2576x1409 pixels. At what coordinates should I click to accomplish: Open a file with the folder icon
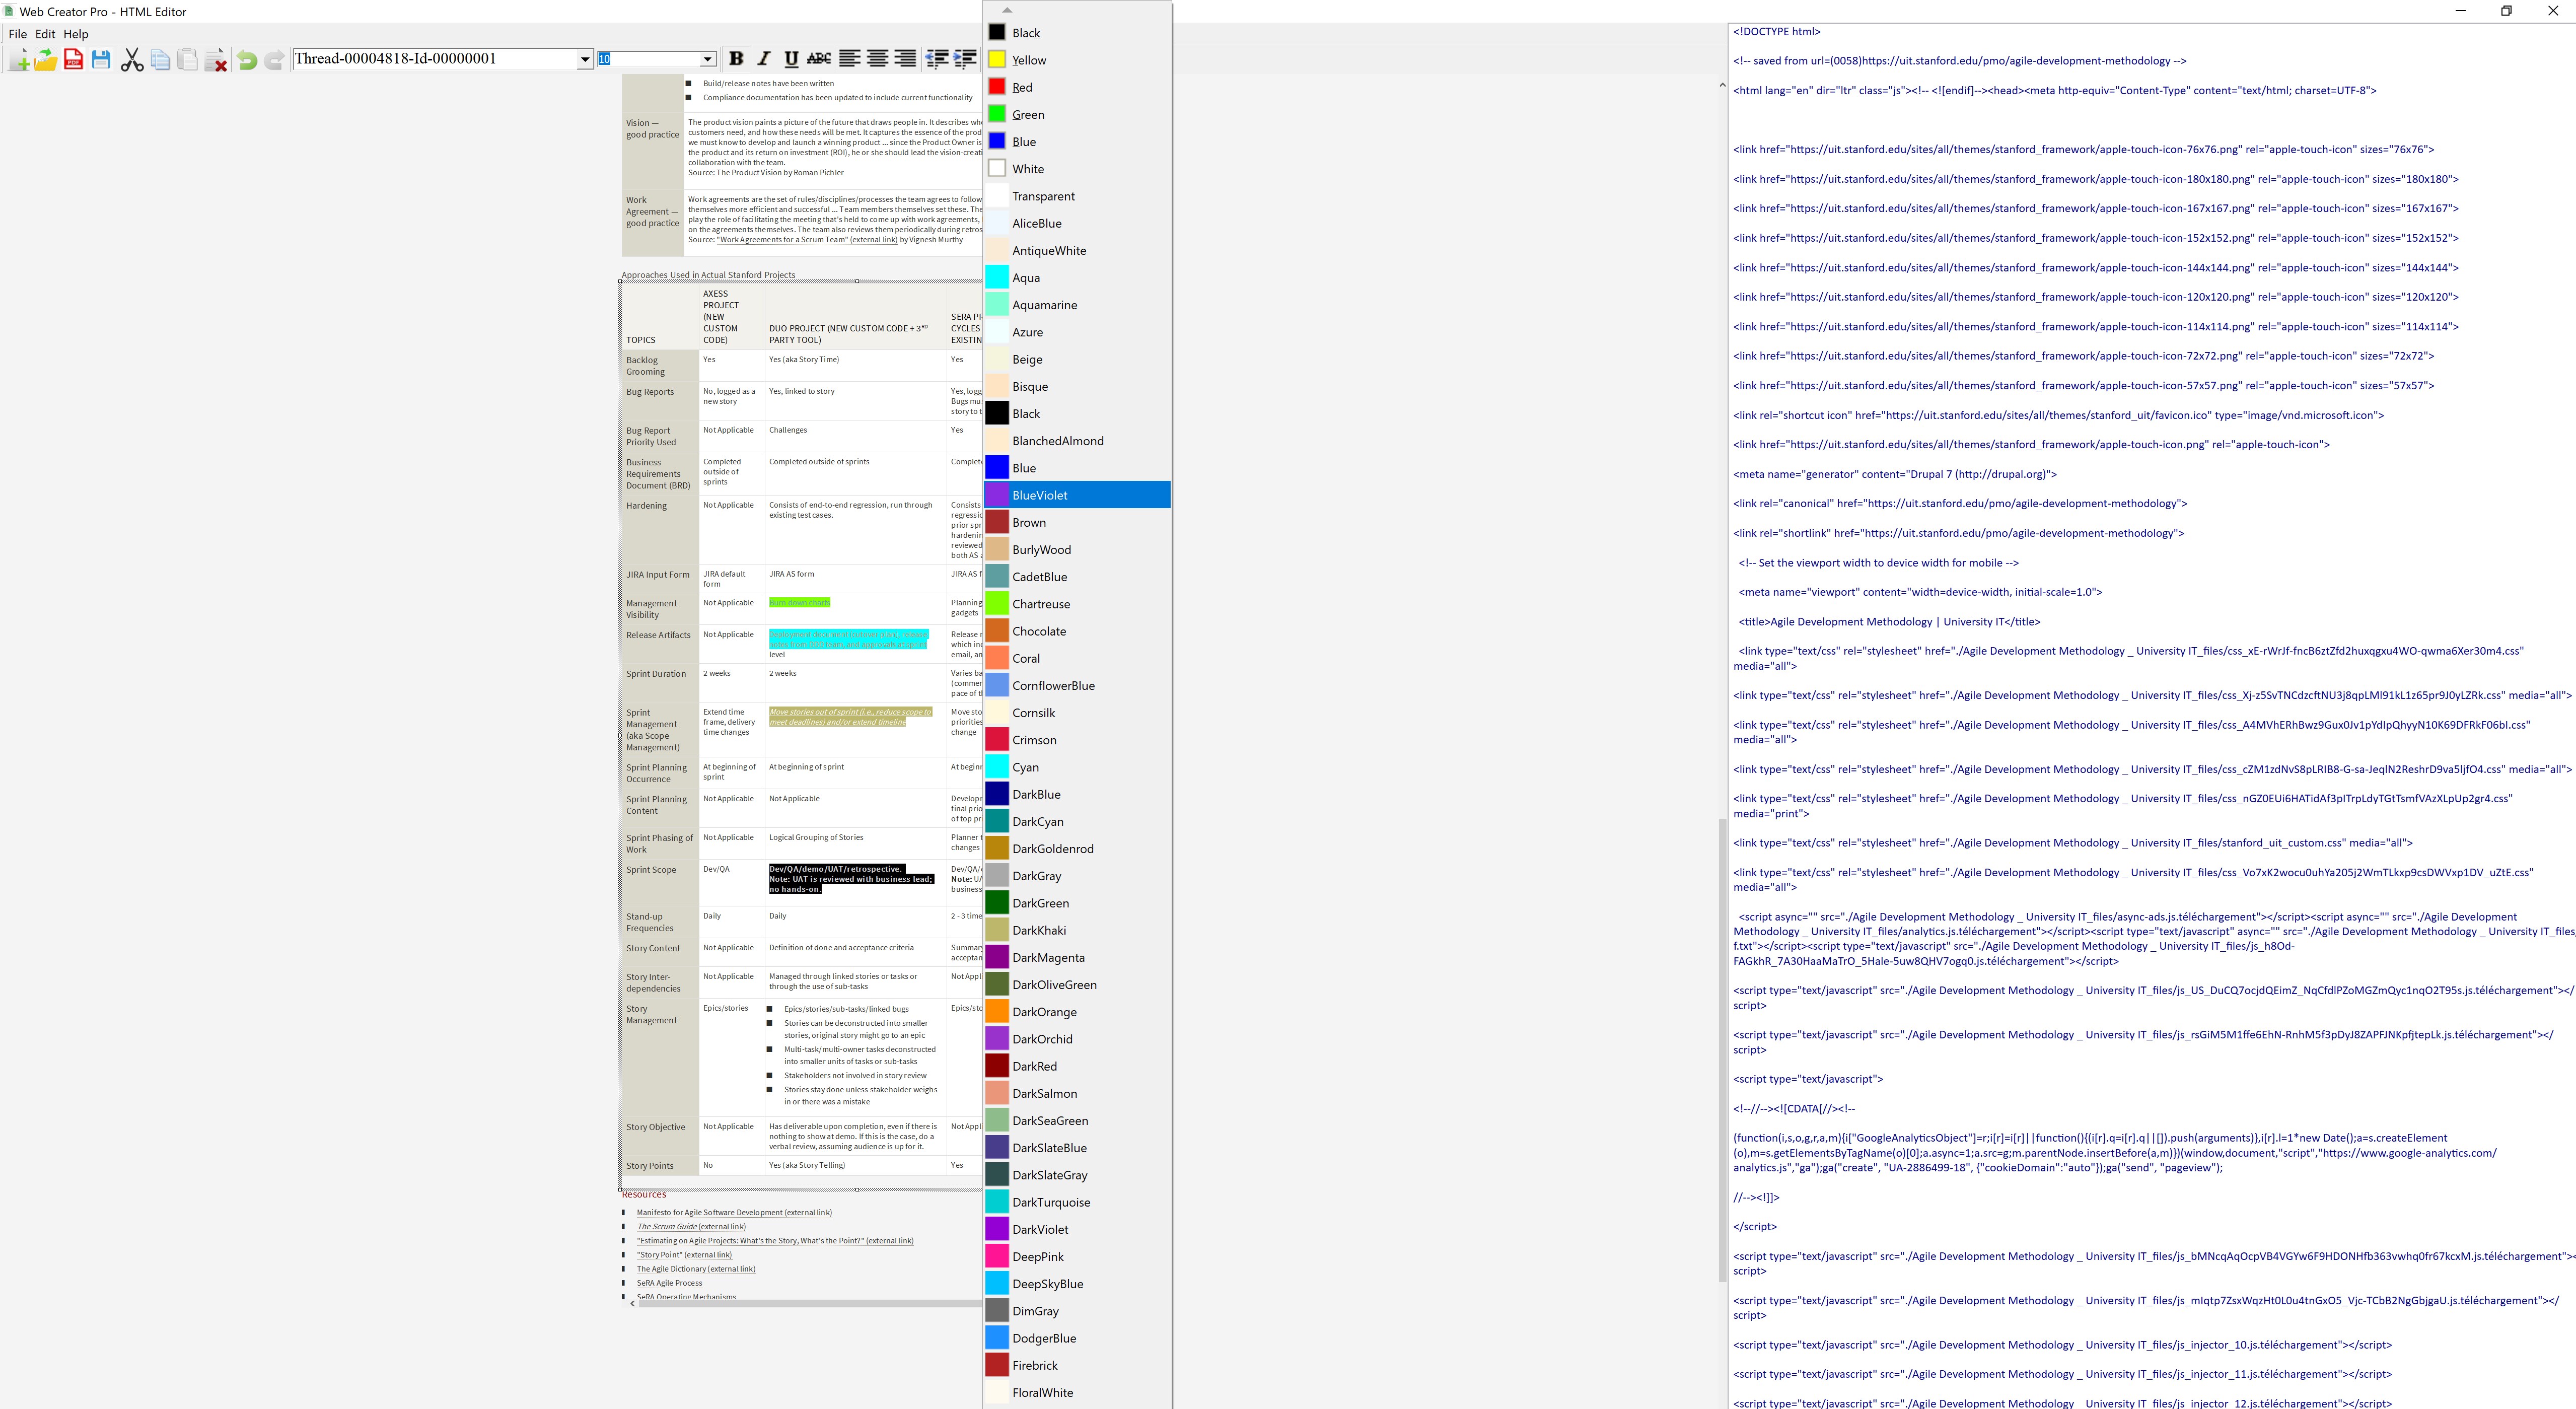[x=46, y=60]
